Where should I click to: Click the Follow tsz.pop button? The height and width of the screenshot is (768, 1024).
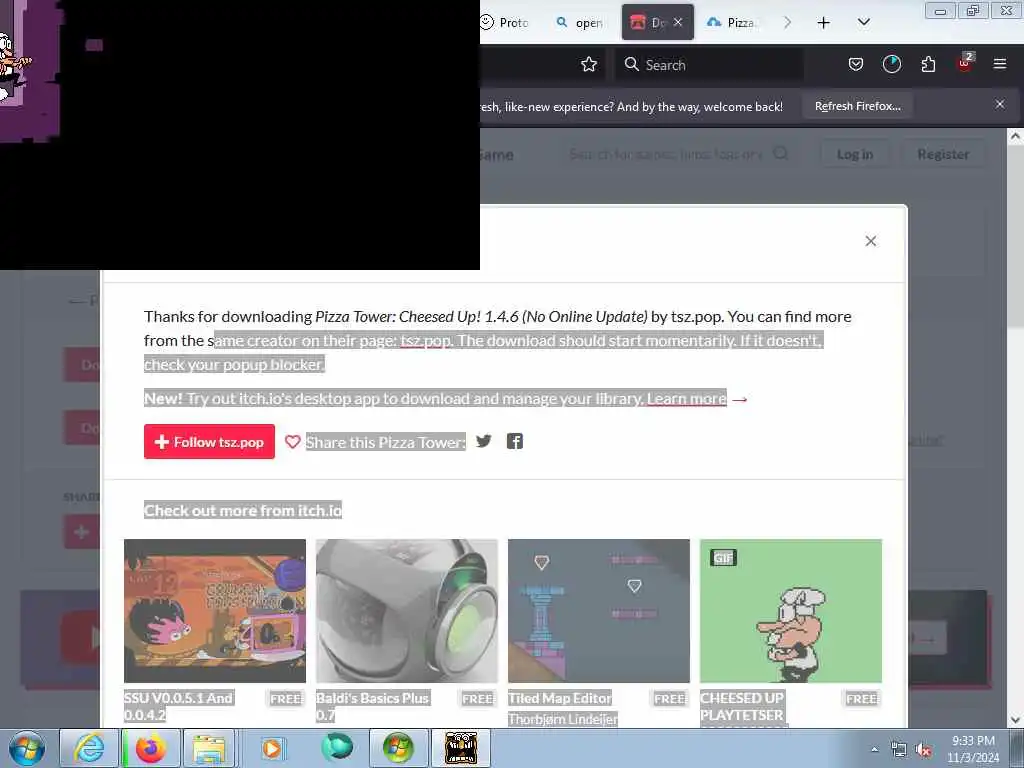point(209,441)
